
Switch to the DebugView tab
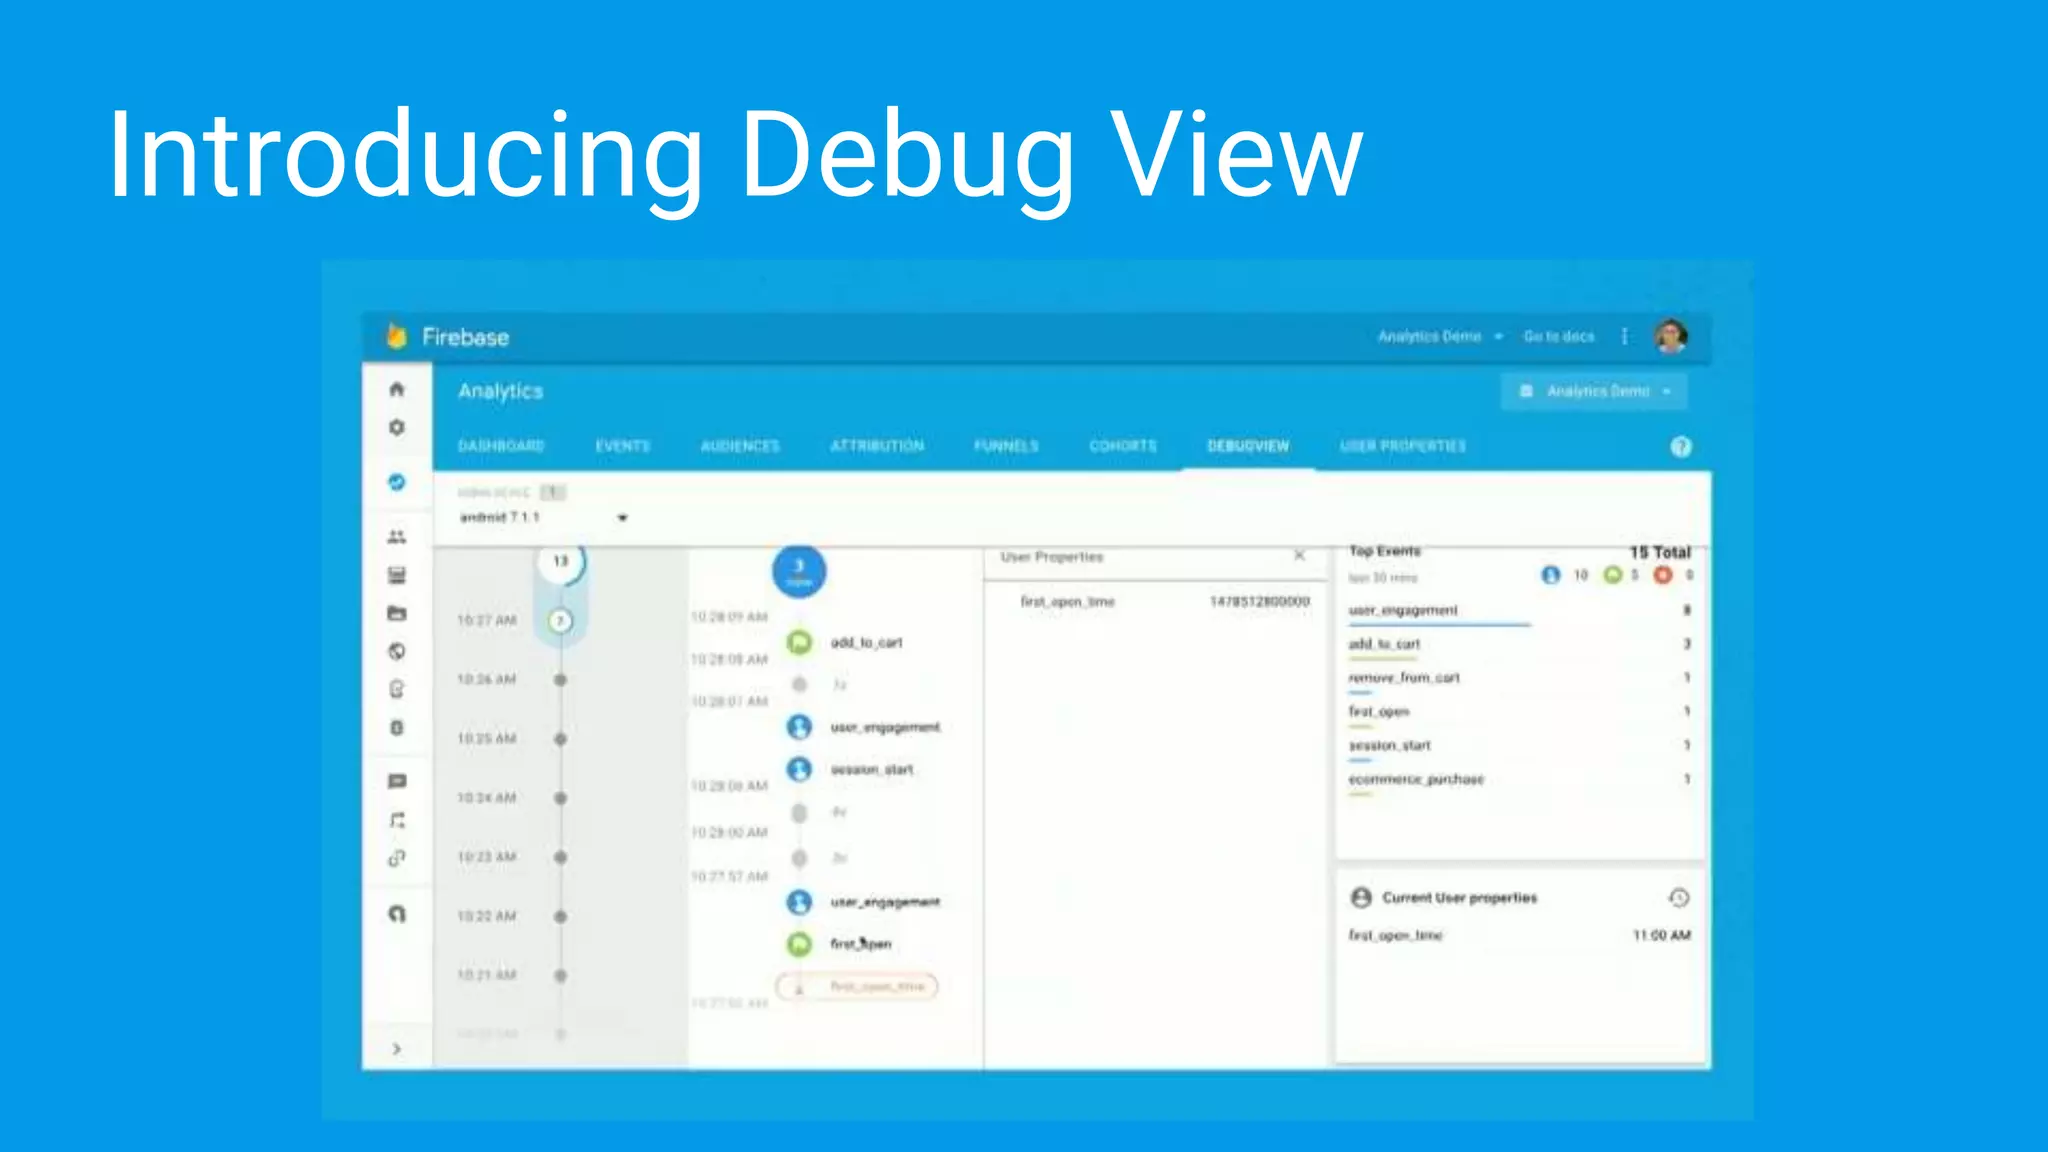point(1248,446)
